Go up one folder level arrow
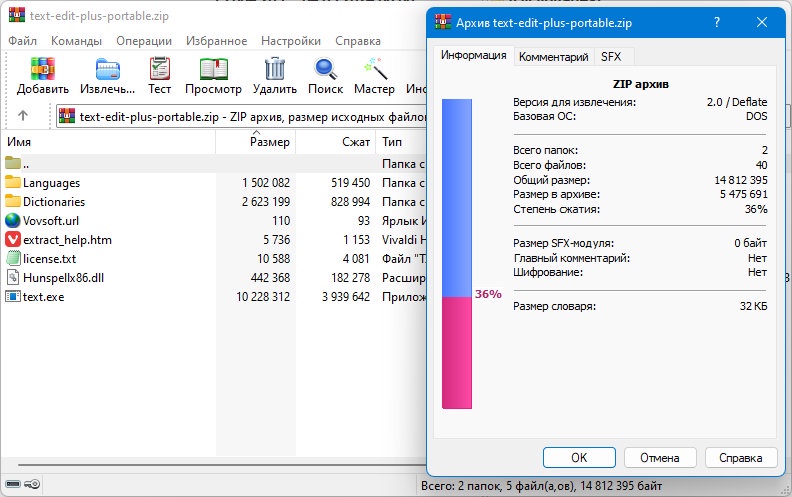Screen dimensions: 792x497 (23, 115)
